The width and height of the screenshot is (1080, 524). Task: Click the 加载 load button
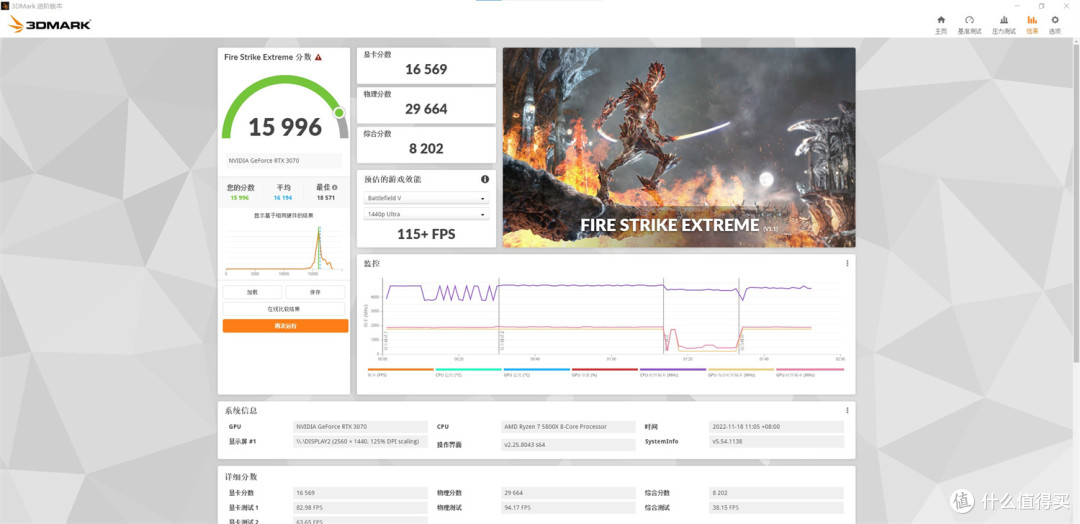point(252,292)
